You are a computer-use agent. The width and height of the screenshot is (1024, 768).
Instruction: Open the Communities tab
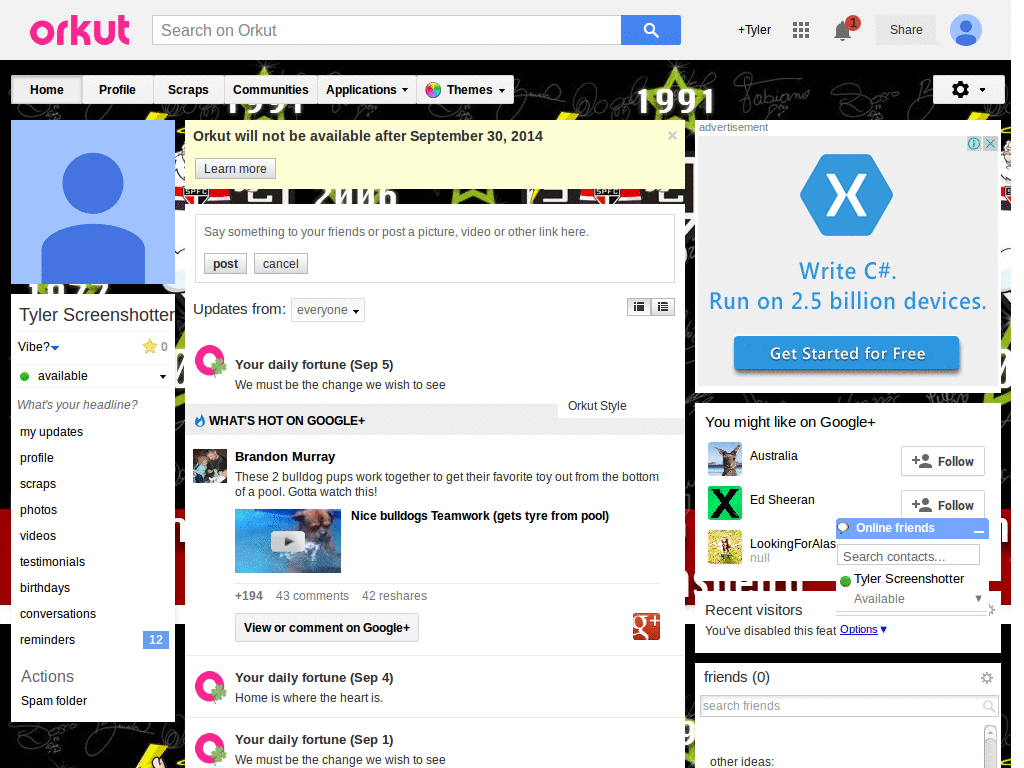point(270,89)
